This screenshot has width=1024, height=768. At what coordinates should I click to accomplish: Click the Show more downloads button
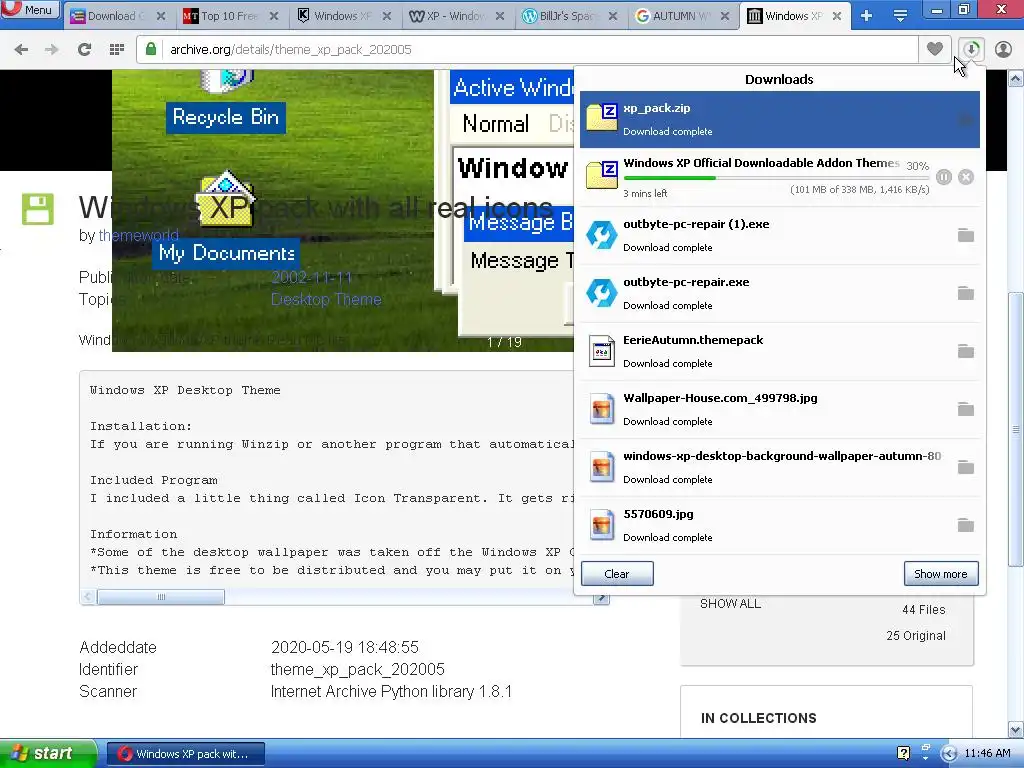click(941, 574)
